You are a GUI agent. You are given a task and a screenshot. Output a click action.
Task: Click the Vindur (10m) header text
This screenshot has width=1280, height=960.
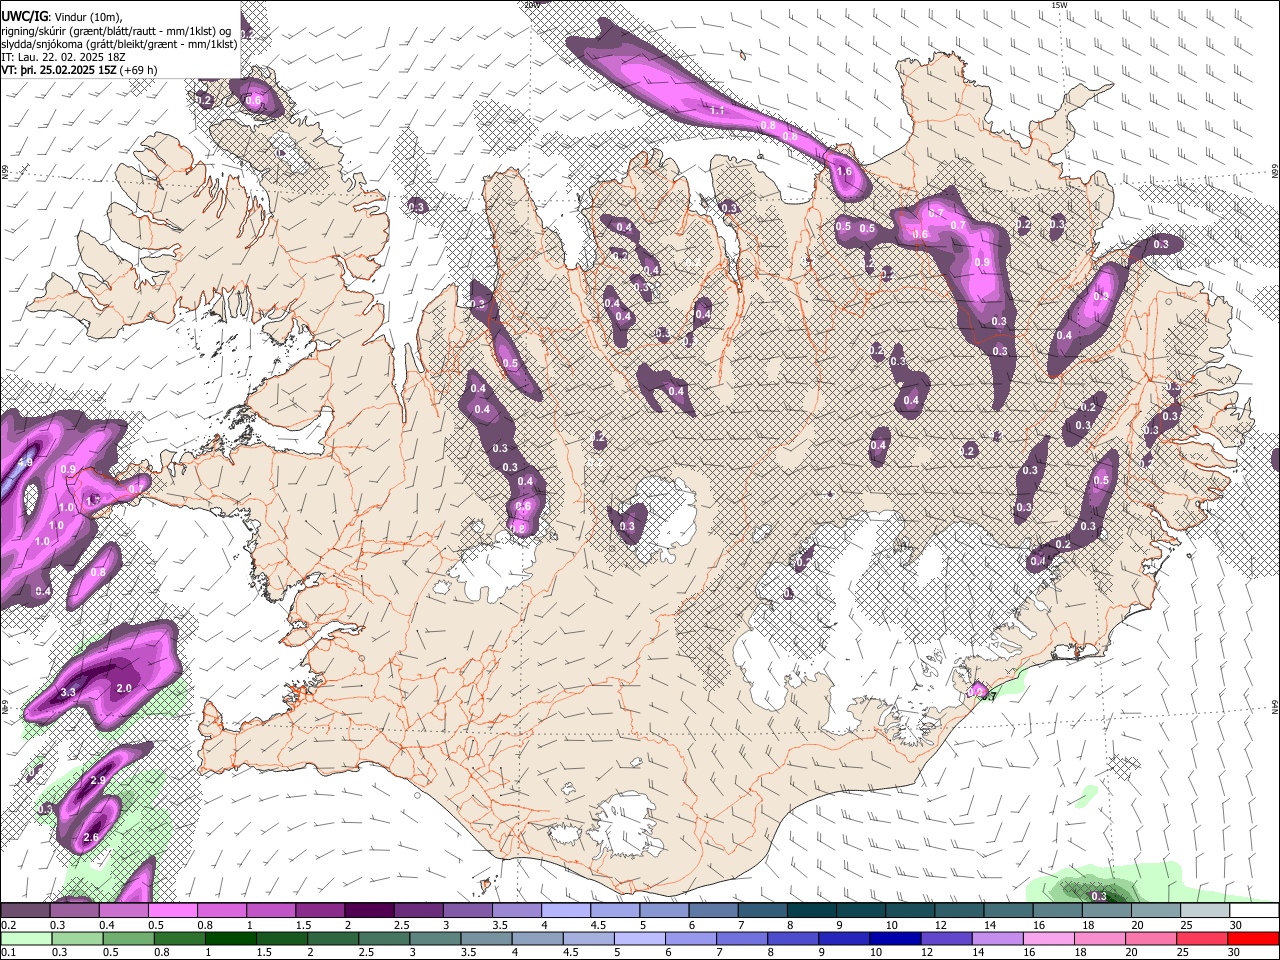(87, 16)
